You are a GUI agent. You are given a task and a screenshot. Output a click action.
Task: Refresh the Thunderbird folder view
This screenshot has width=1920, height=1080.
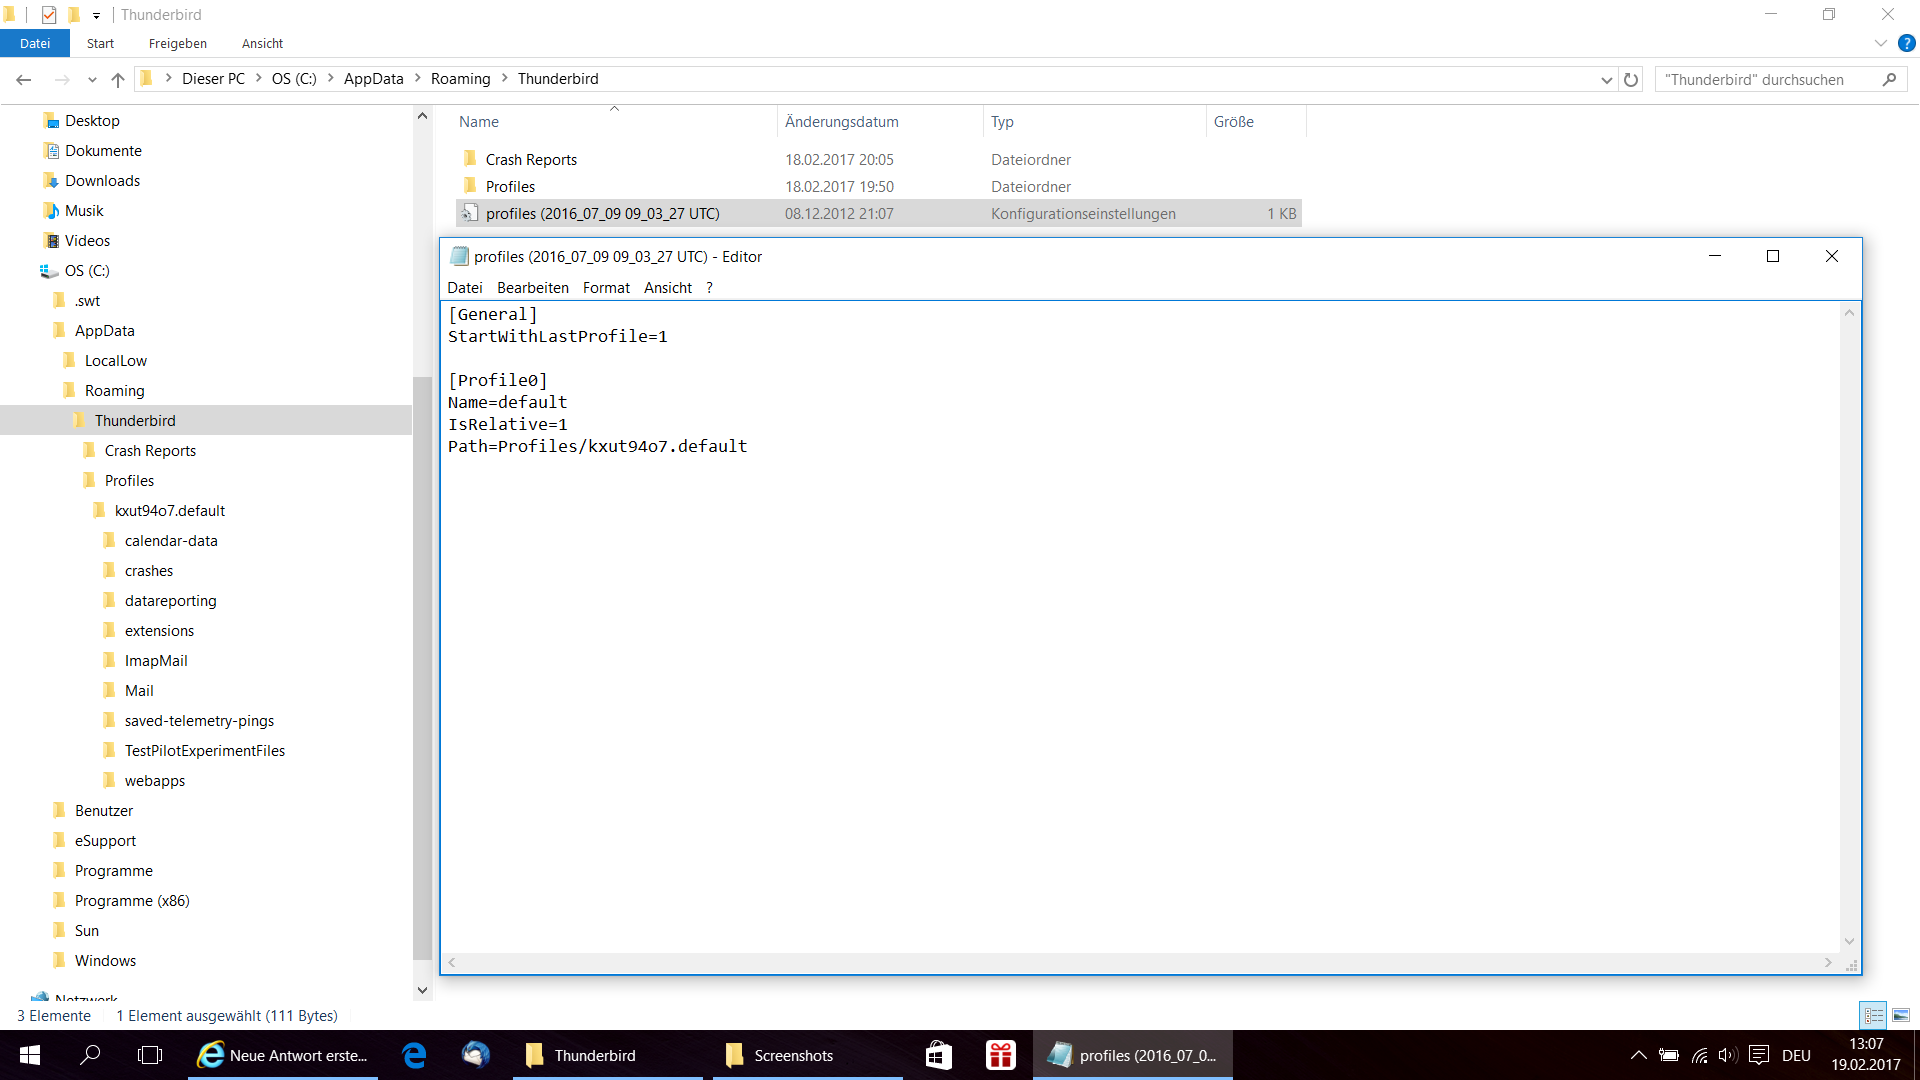(x=1631, y=79)
